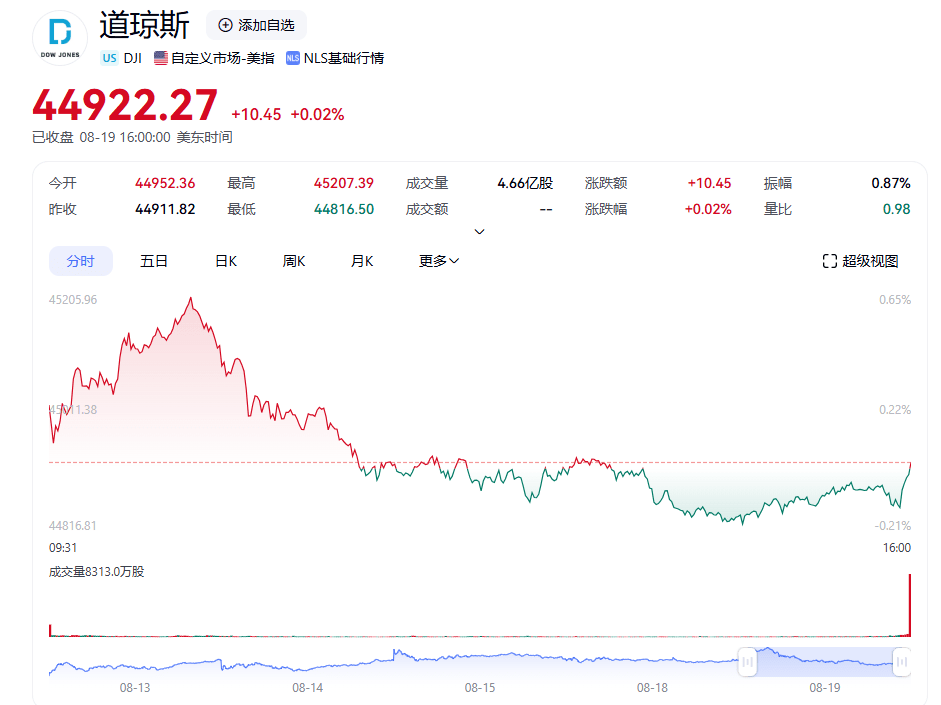The height and width of the screenshot is (705, 941).
Task: Click the 最高 value 45207.39
Action: tap(344, 183)
